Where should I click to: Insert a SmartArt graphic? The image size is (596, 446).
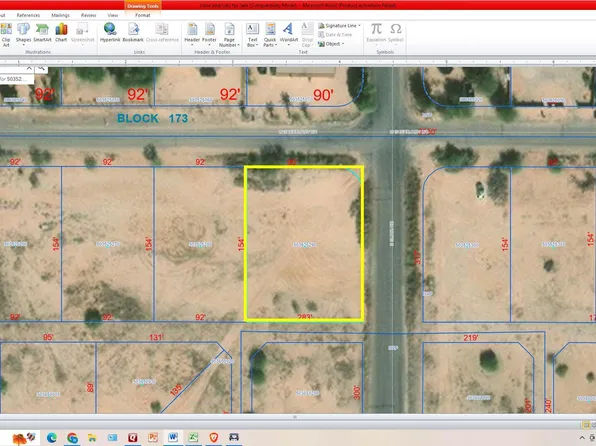(42, 33)
